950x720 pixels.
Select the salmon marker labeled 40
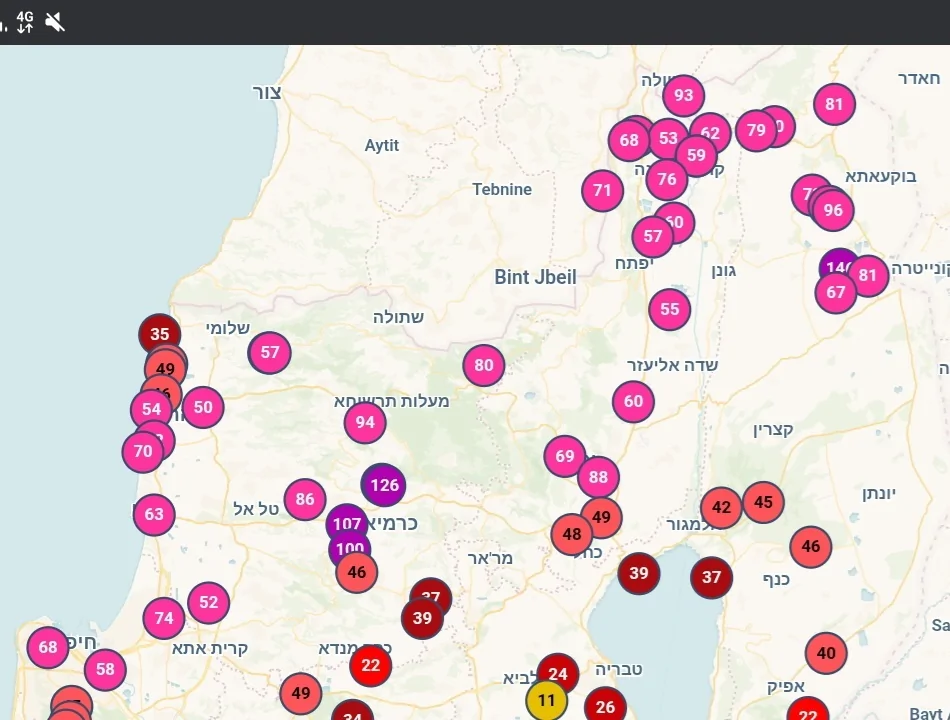tap(826, 654)
